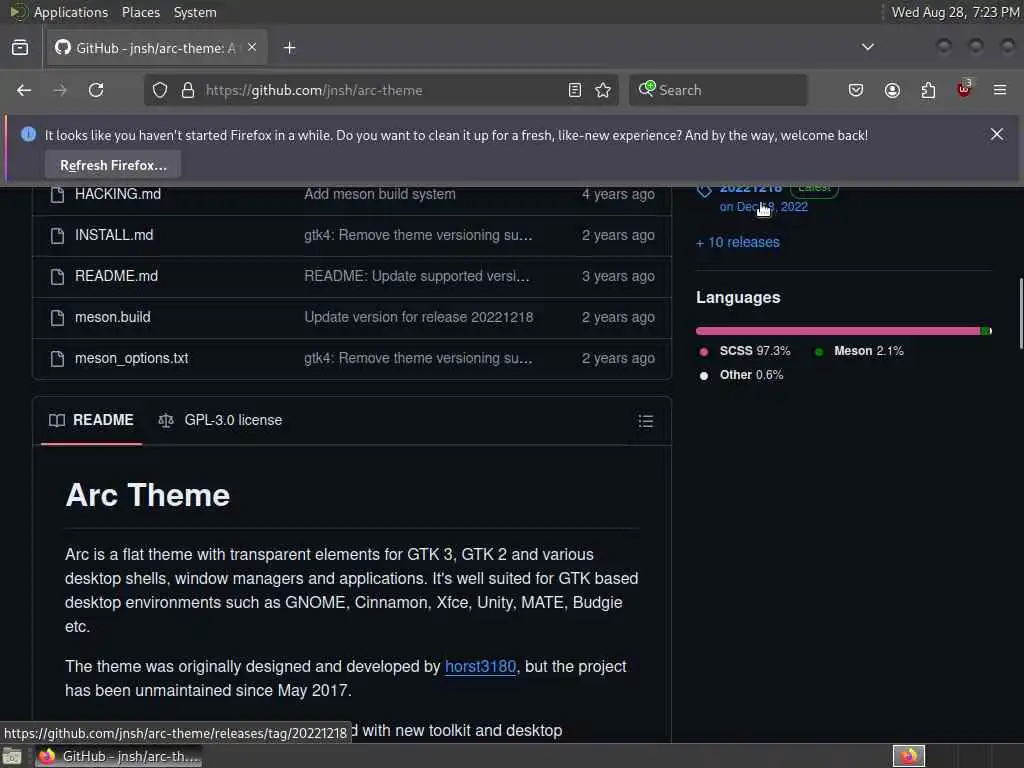Open release date 'on Dec 18, 2022' link
The height and width of the screenshot is (768, 1024).
pos(763,207)
